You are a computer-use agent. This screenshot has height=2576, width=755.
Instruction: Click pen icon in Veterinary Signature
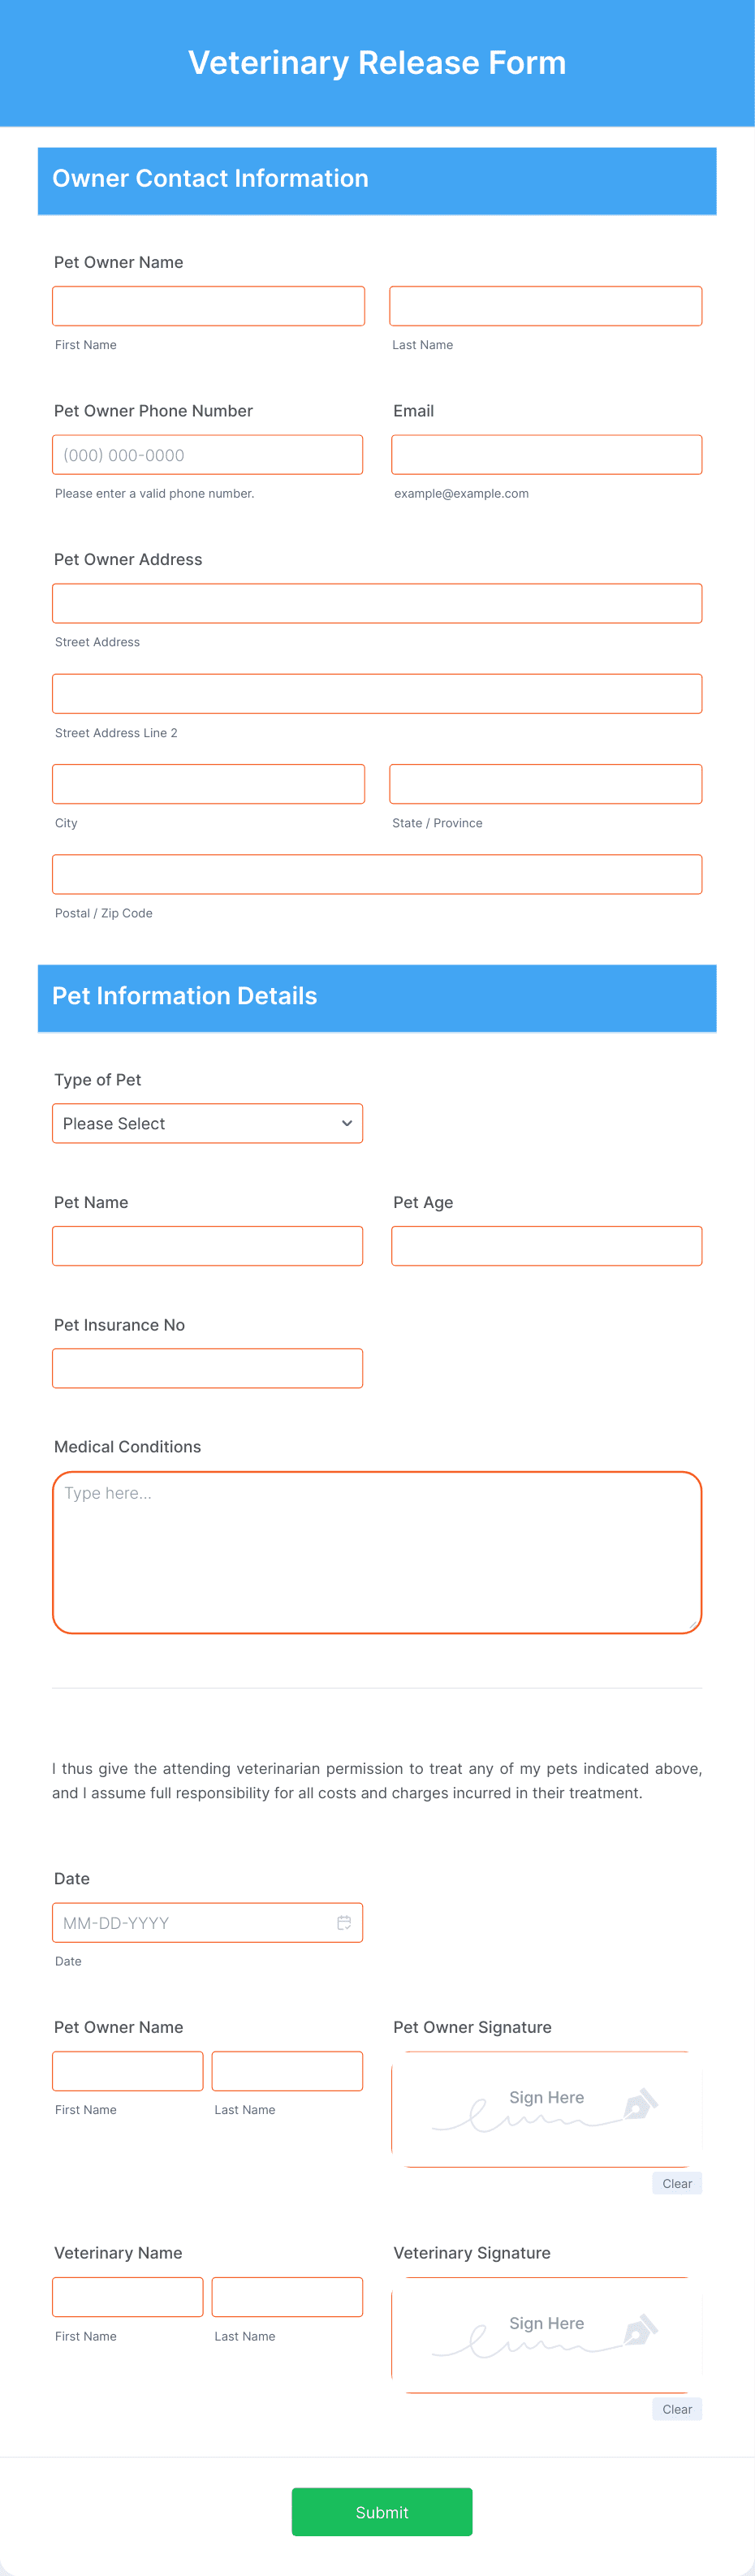pos(640,2330)
